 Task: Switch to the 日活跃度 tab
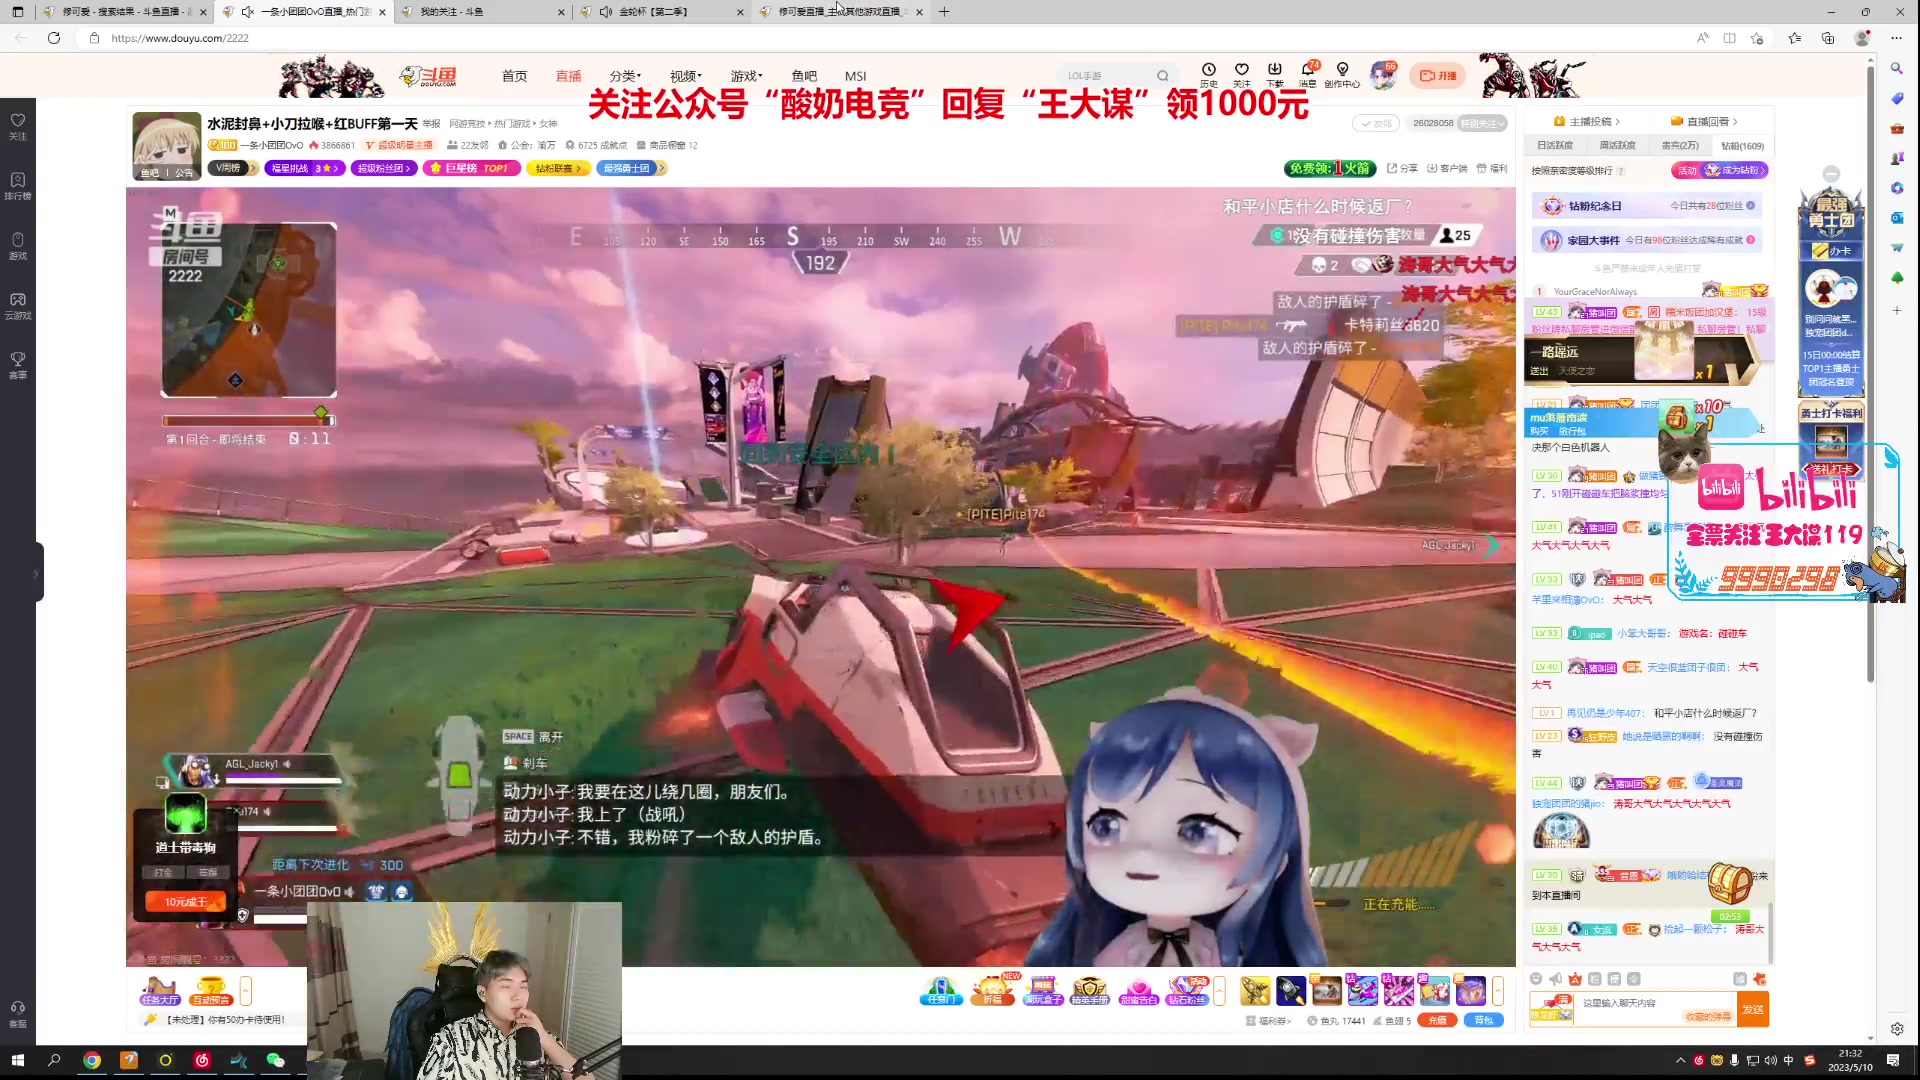tap(1555, 146)
